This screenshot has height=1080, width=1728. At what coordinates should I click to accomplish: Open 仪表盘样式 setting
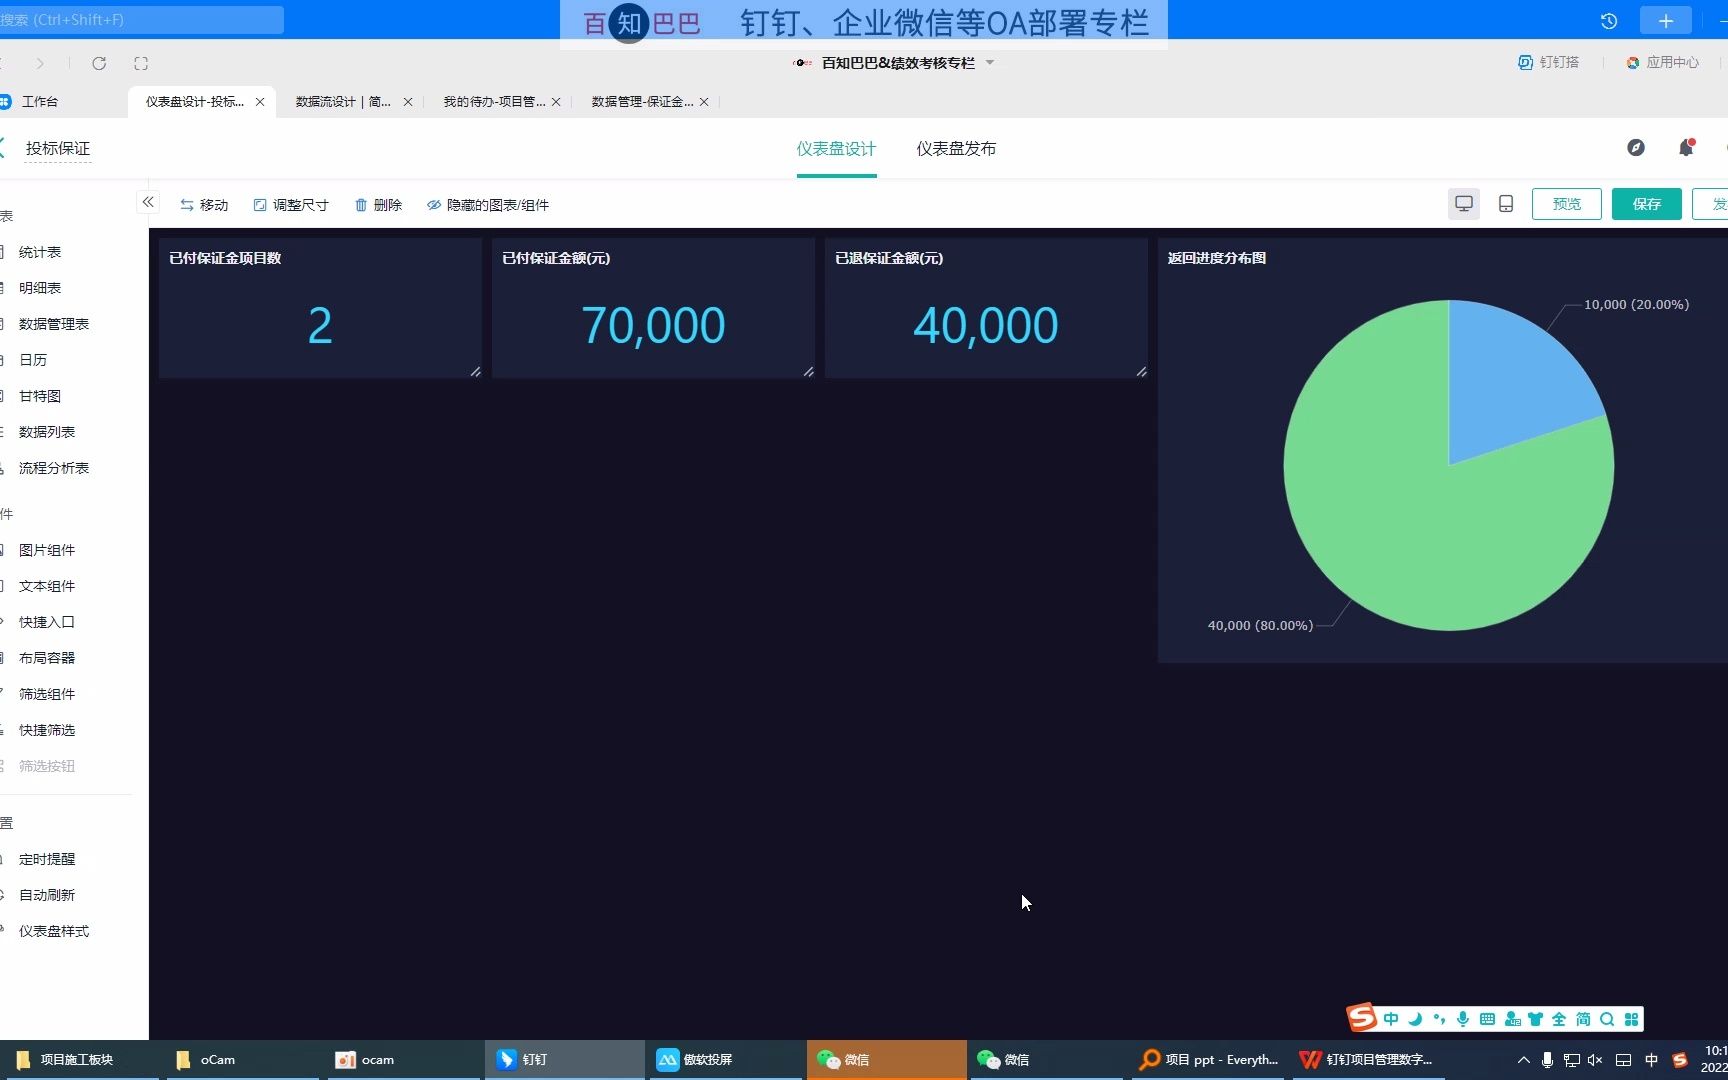coord(54,932)
